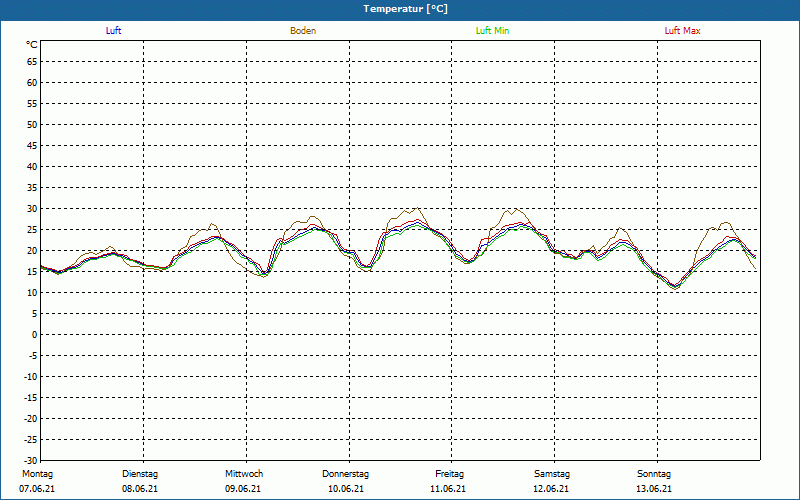Click the 0 y-axis tick label
Image resolution: width=800 pixels, height=500 pixels.
(x=35, y=335)
